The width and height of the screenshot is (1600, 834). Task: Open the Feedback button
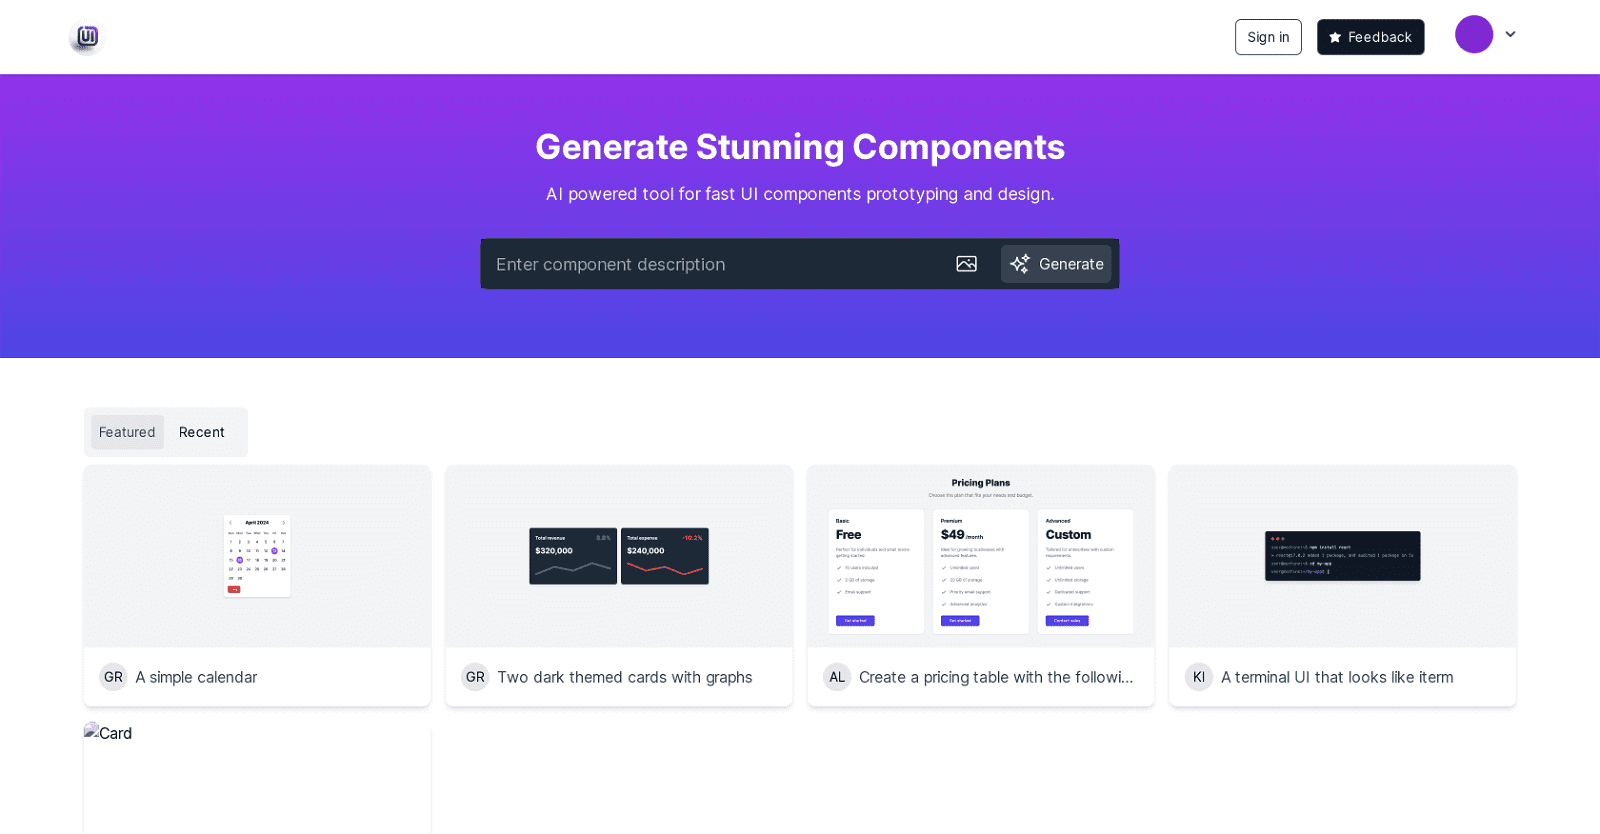point(1370,37)
